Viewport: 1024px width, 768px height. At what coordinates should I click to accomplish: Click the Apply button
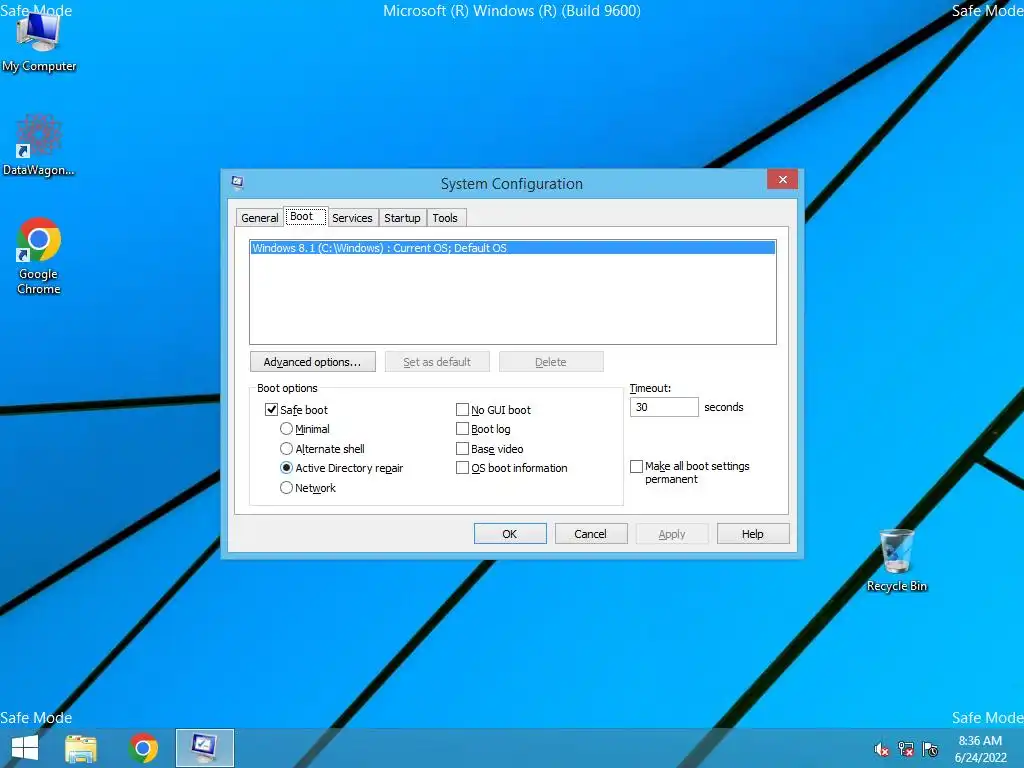click(x=672, y=534)
